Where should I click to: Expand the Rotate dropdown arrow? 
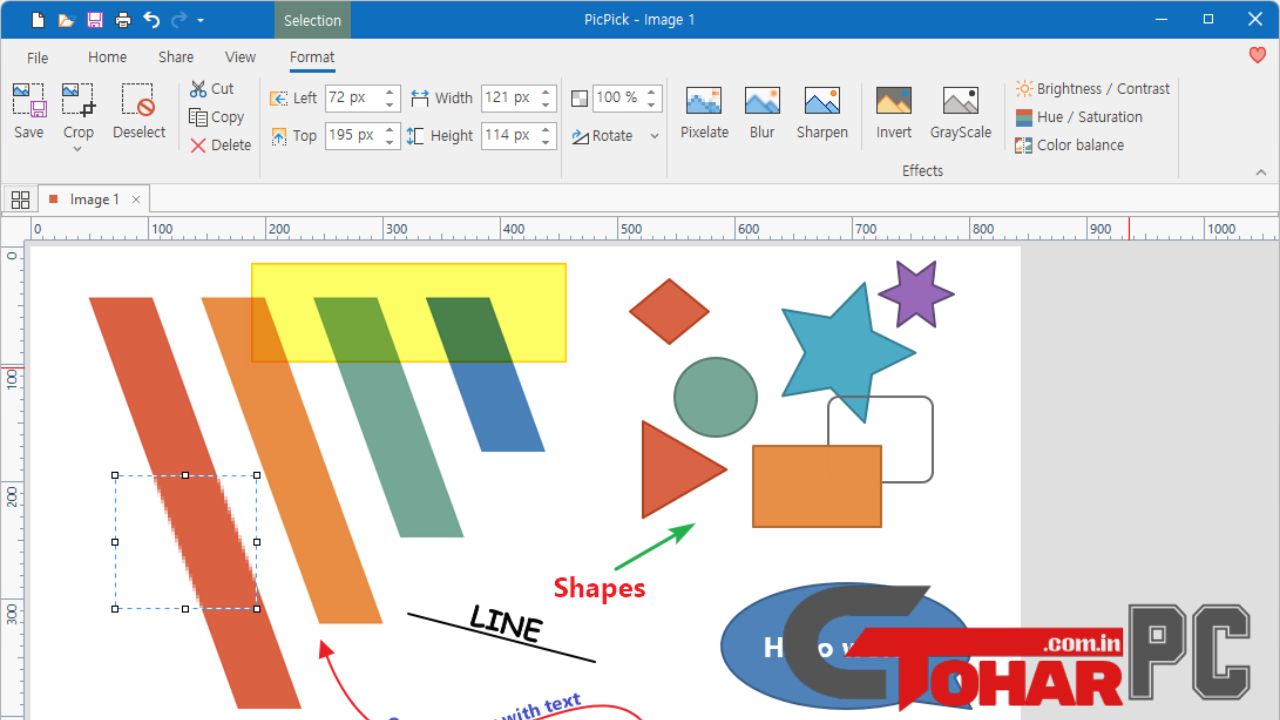[655, 136]
